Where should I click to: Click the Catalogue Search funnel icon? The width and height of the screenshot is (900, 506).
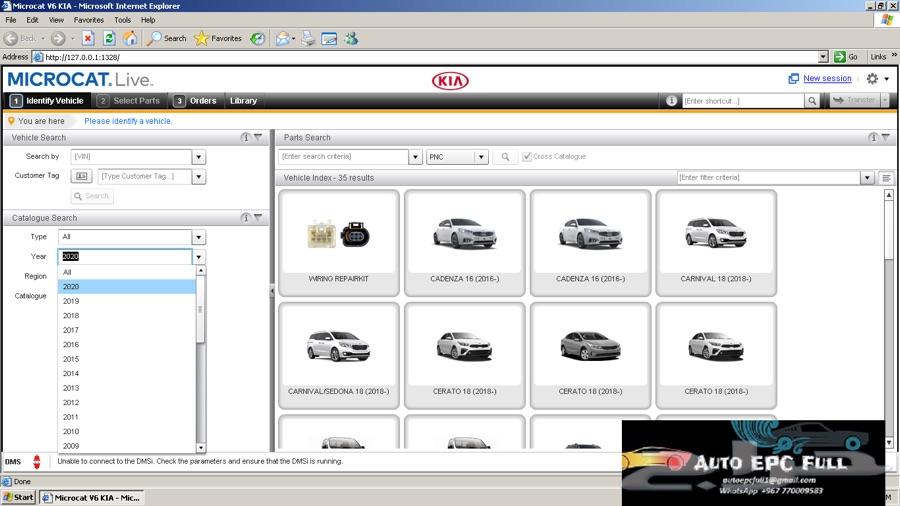click(x=258, y=217)
